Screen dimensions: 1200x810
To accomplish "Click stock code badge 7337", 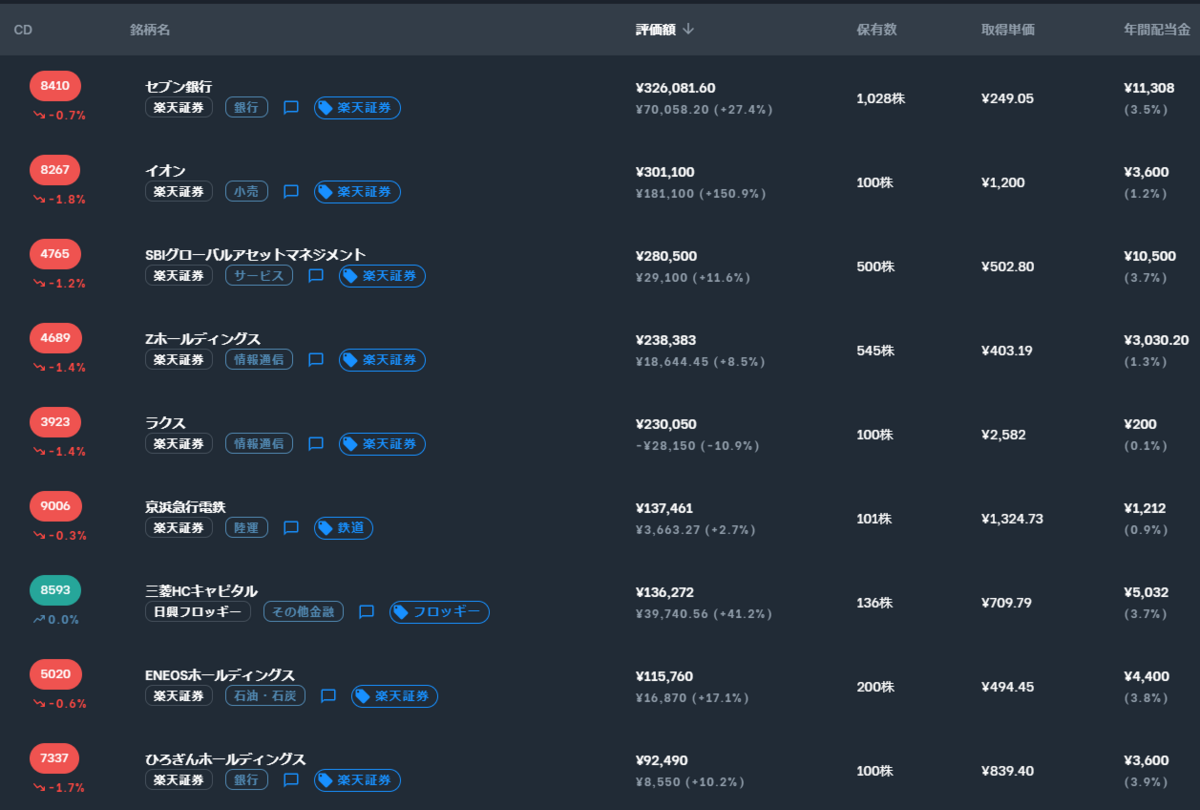I will click(x=55, y=758).
